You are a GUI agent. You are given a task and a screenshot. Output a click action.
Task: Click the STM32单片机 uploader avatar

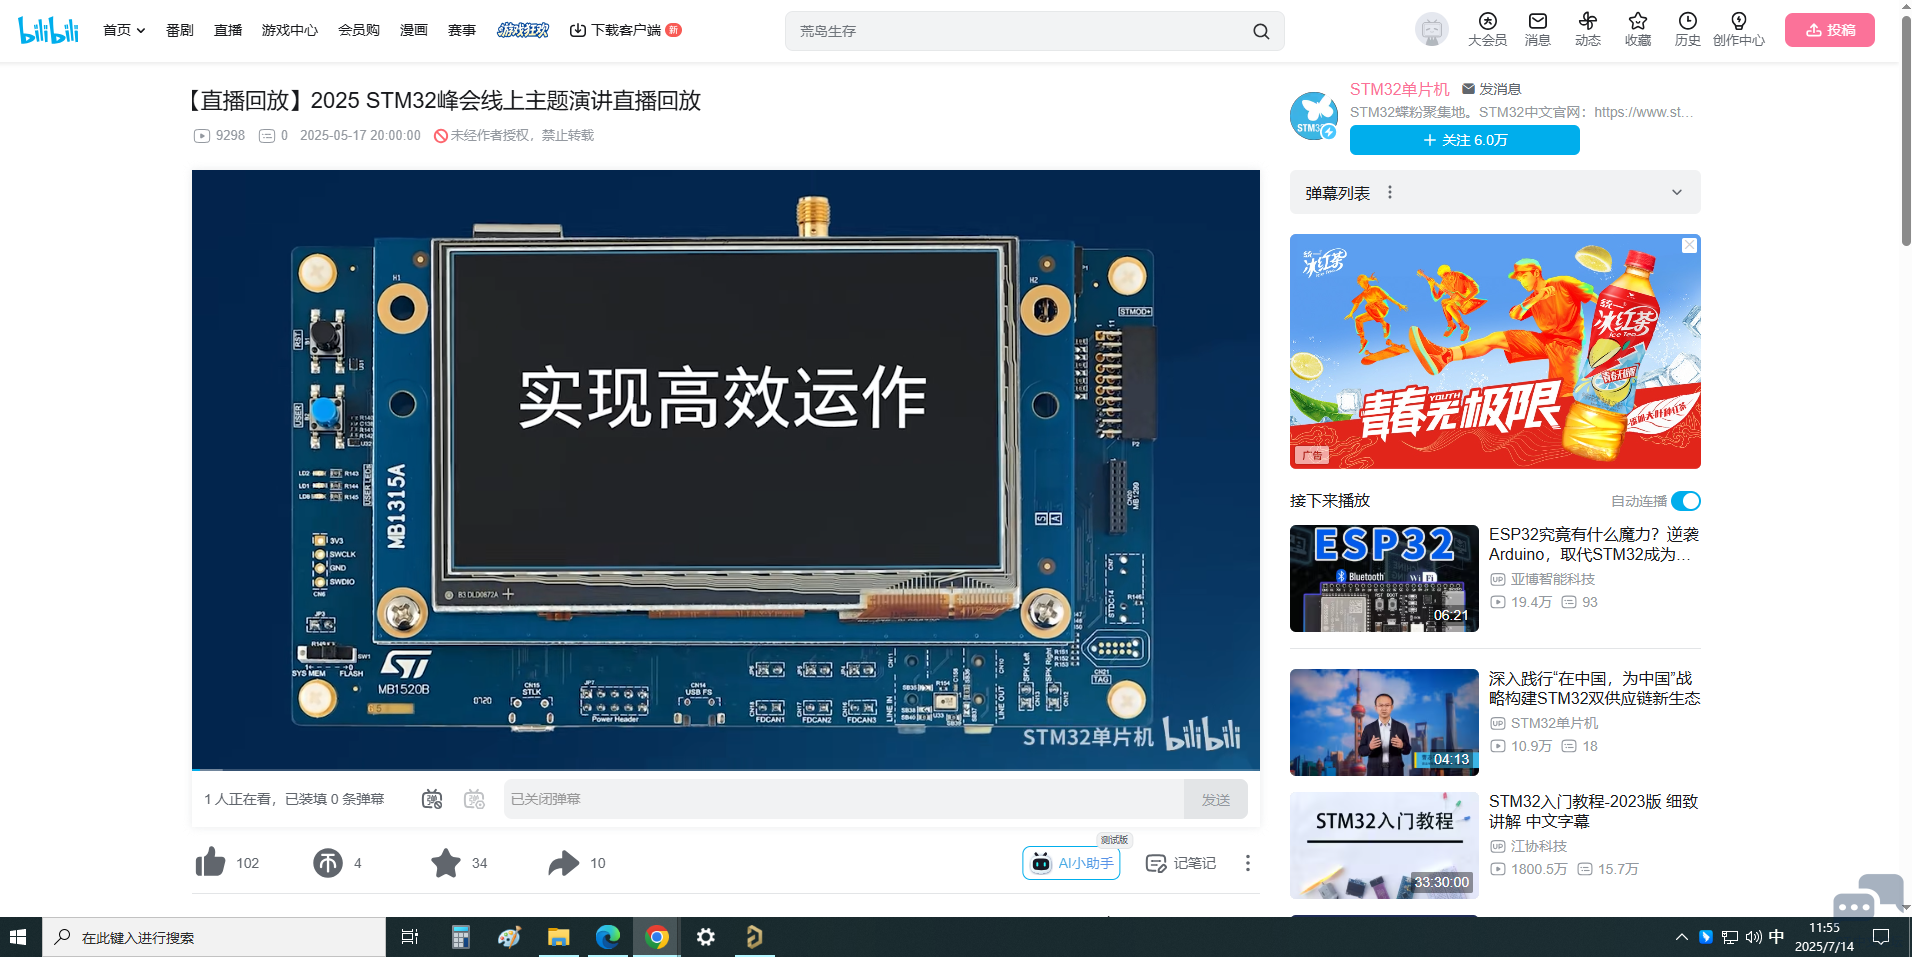[1314, 115]
